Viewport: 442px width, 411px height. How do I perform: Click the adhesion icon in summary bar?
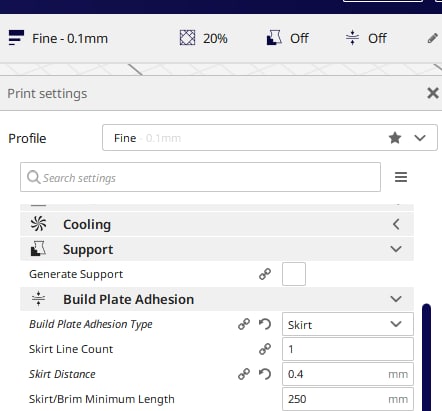(x=352, y=37)
